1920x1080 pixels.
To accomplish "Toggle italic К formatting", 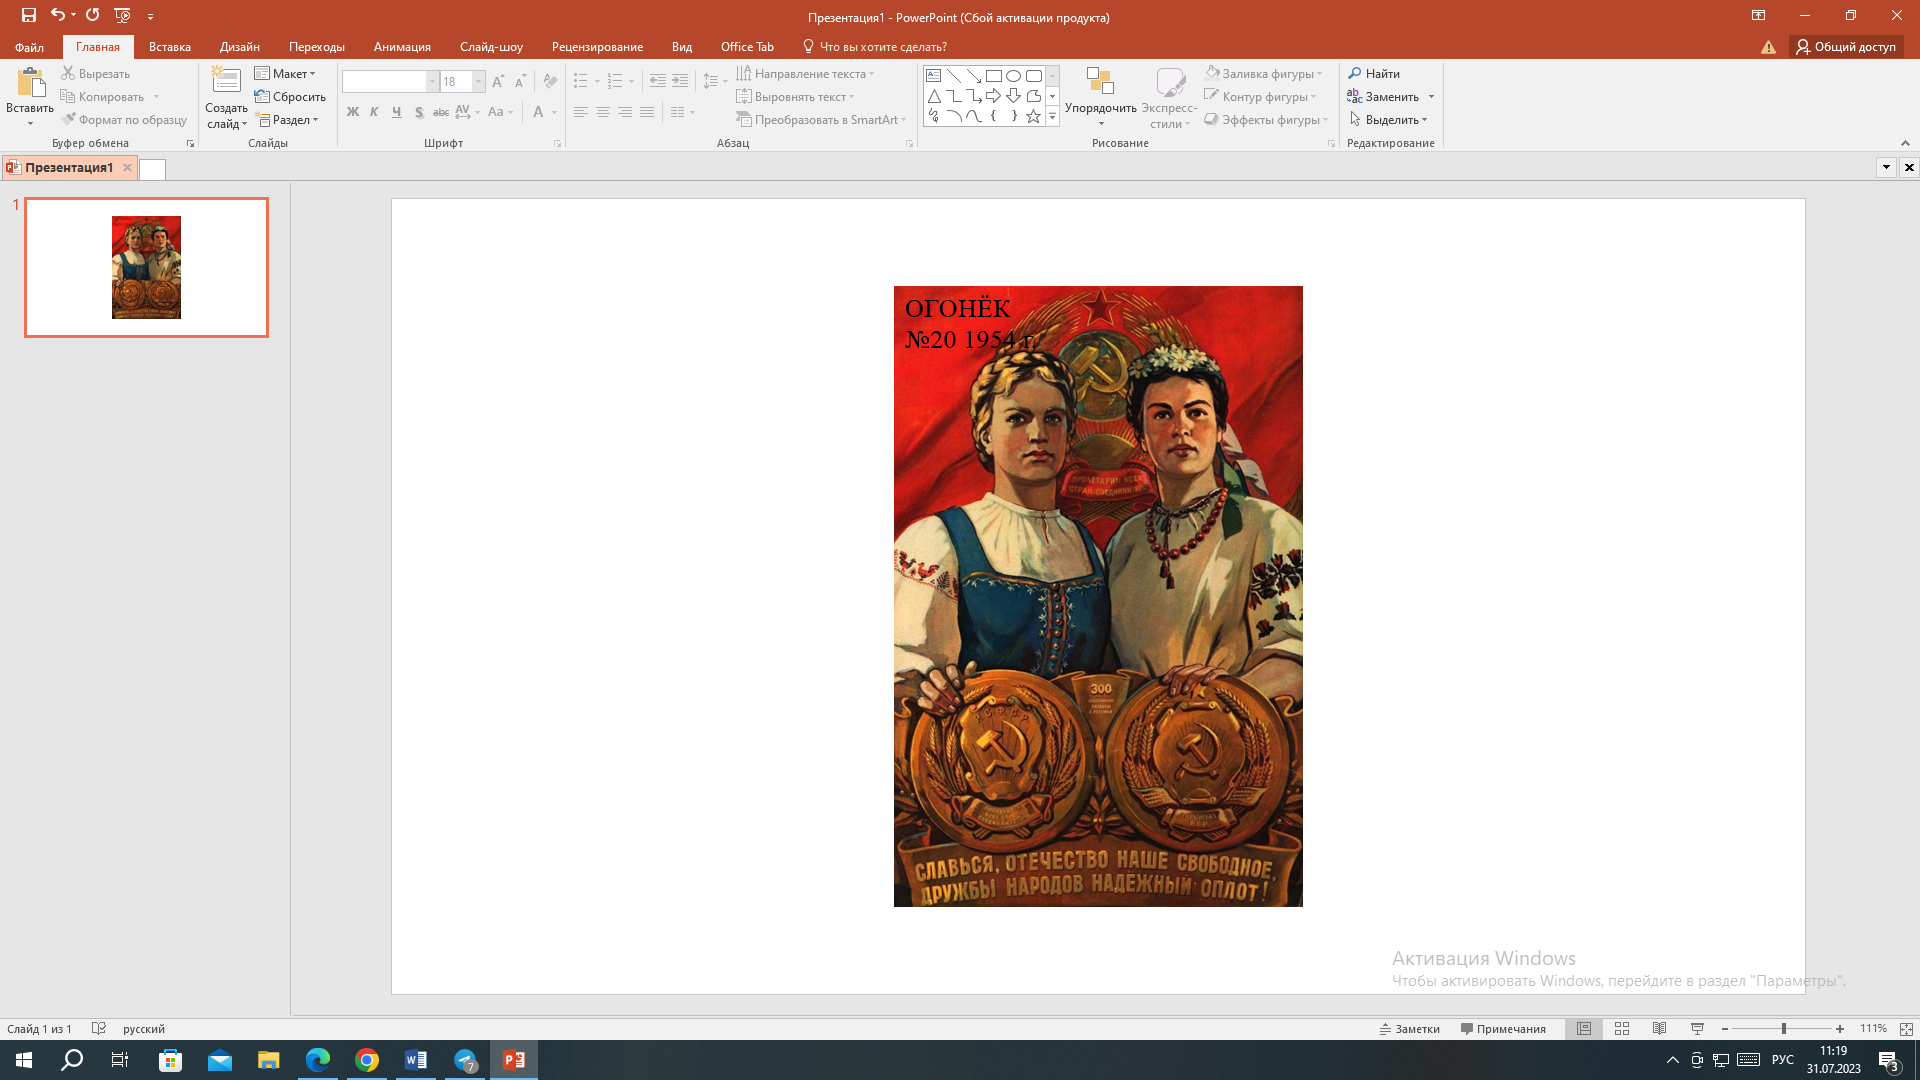I will pyautogui.click(x=374, y=112).
